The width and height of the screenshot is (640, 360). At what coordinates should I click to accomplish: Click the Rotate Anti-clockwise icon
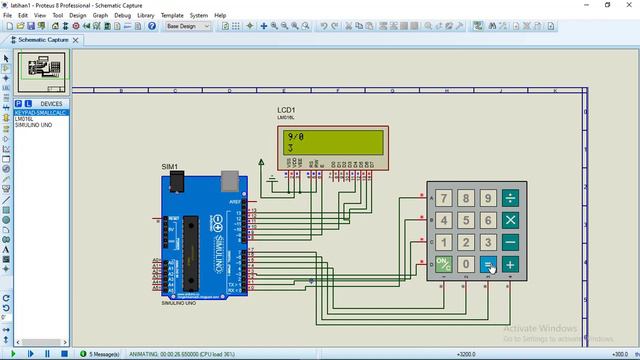pyautogui.click(x=6, y=308)
